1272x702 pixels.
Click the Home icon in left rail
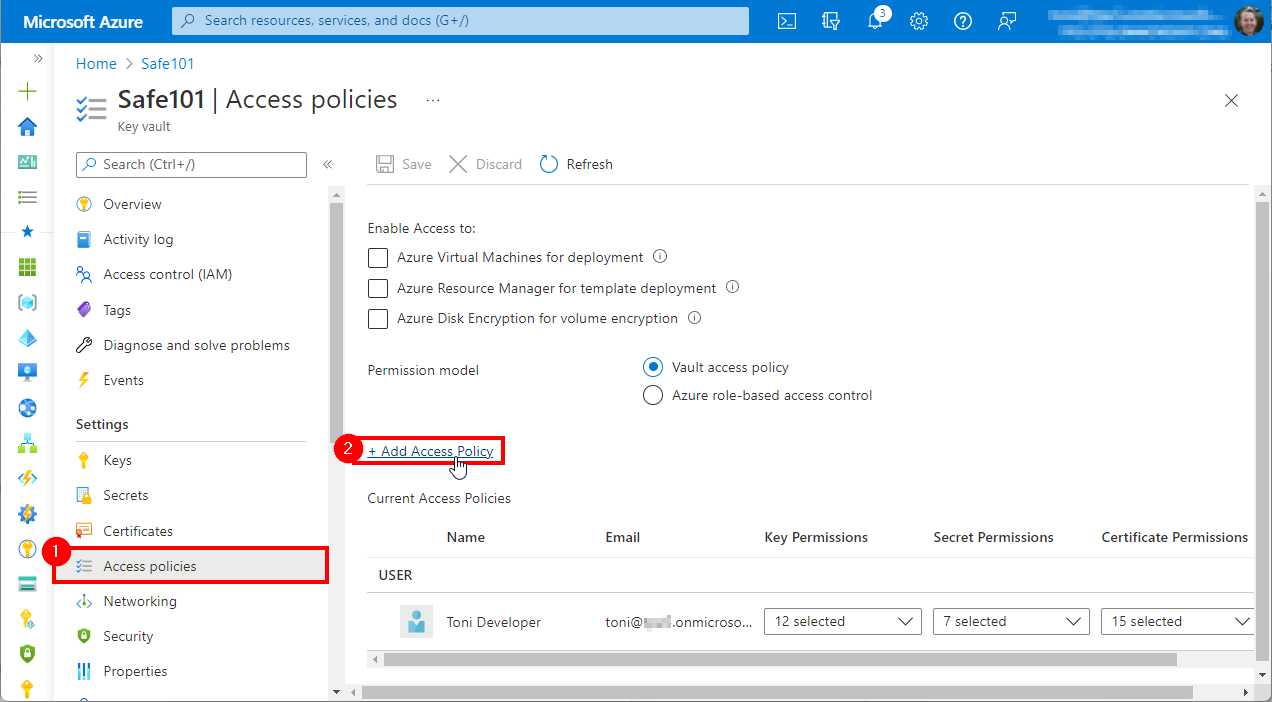click(27, 127)
